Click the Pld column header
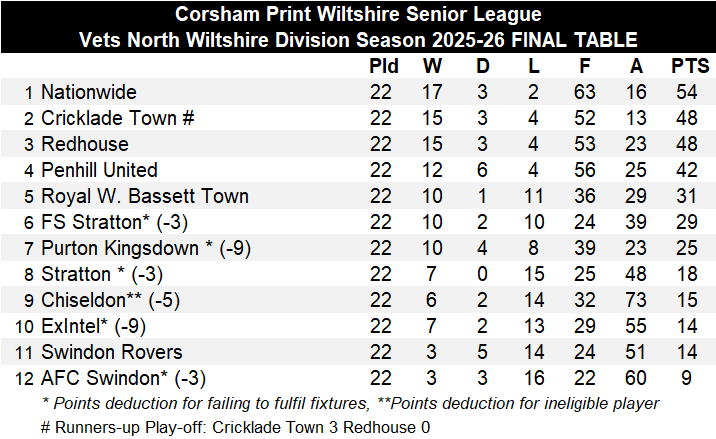 tap(384, 66)
